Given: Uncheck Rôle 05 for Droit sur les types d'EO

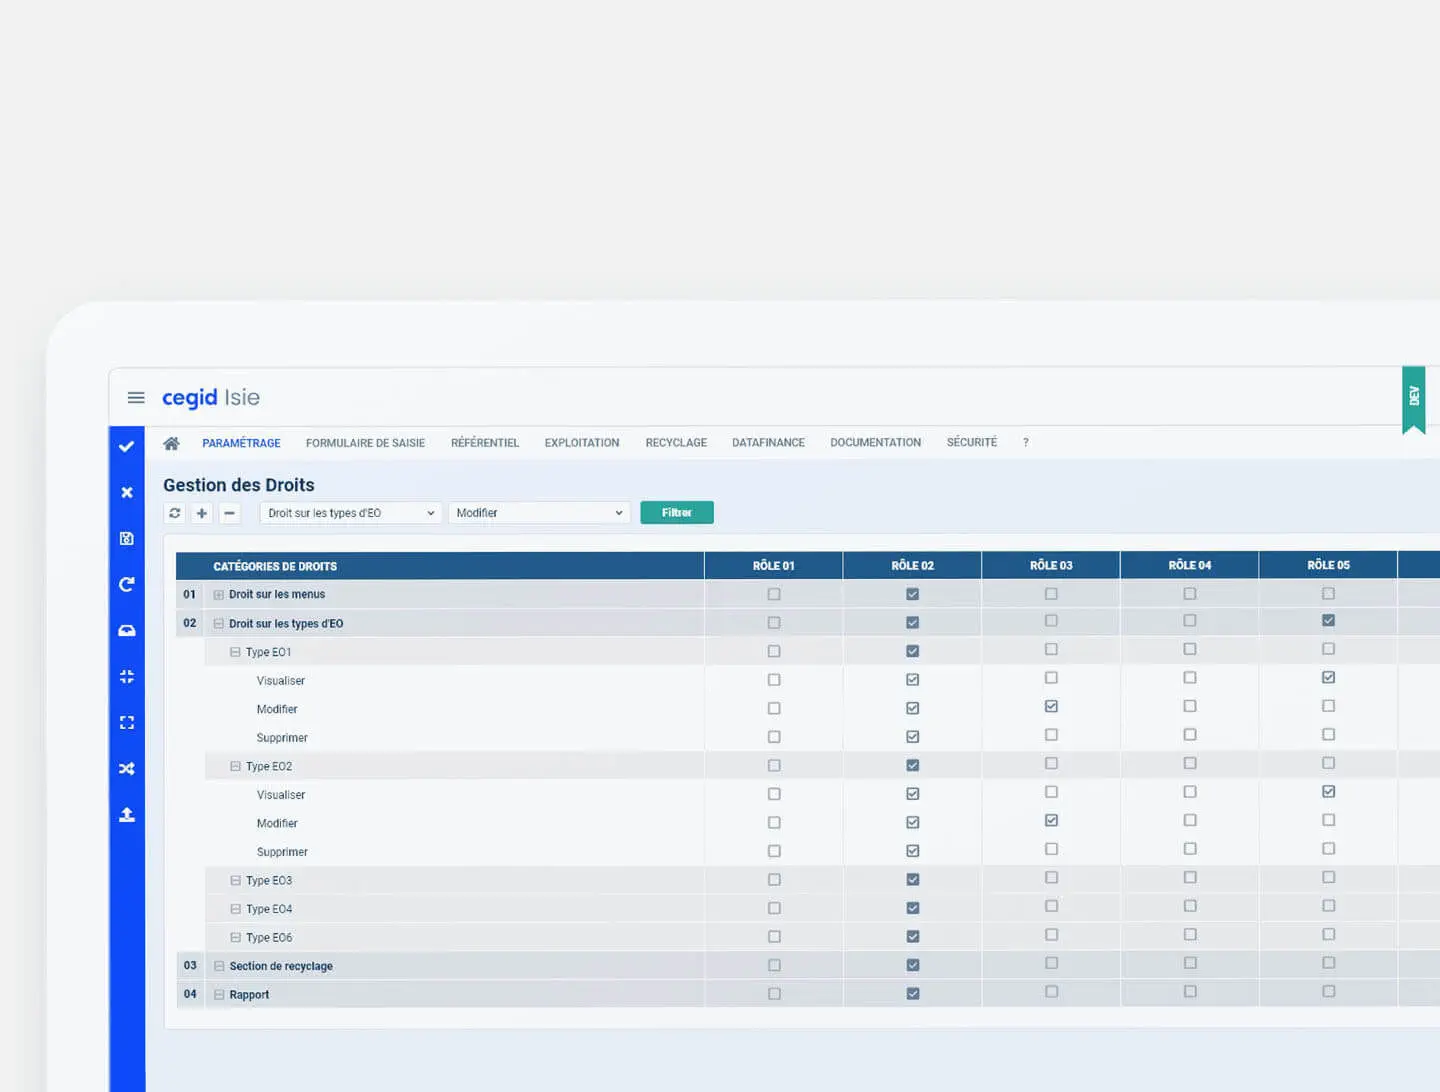Looking at the screenshot, I should coord(1328,620).
